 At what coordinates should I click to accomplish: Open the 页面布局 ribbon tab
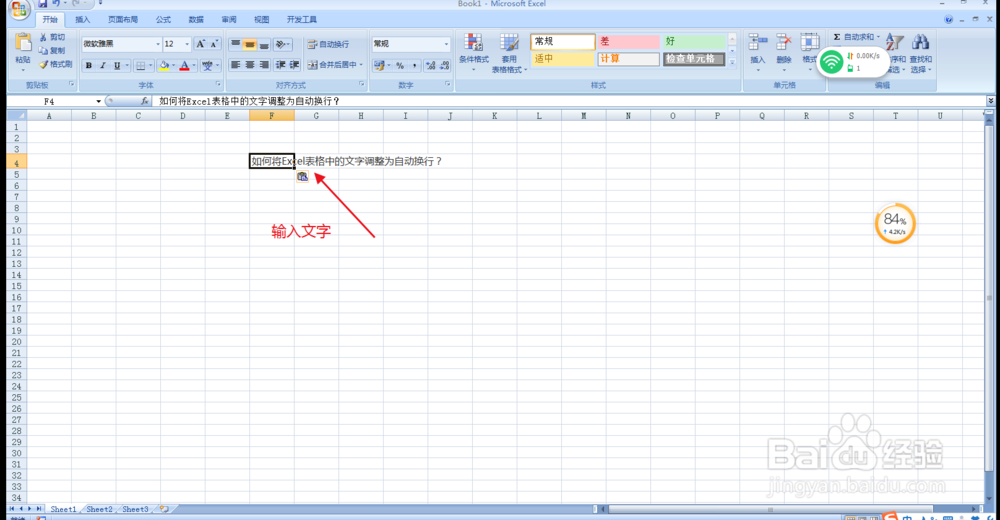(123, 20)
